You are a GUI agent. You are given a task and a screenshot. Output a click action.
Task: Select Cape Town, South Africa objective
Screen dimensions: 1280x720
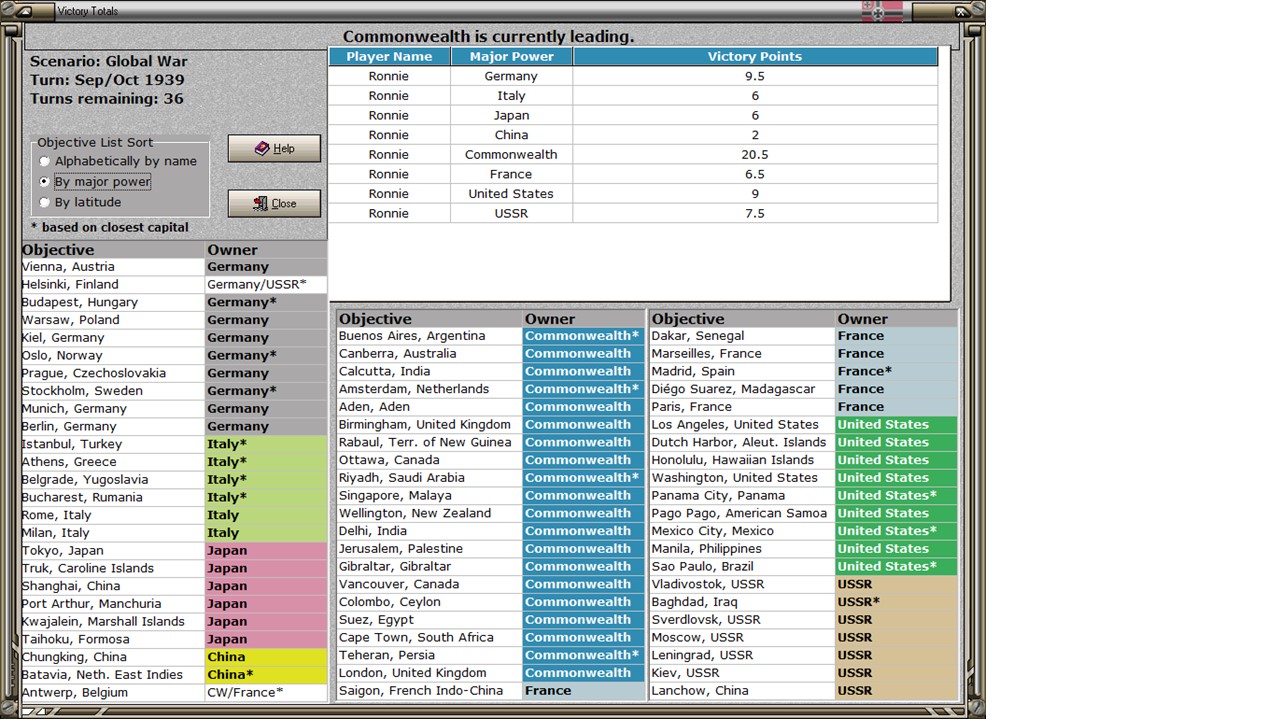[429, 638]
